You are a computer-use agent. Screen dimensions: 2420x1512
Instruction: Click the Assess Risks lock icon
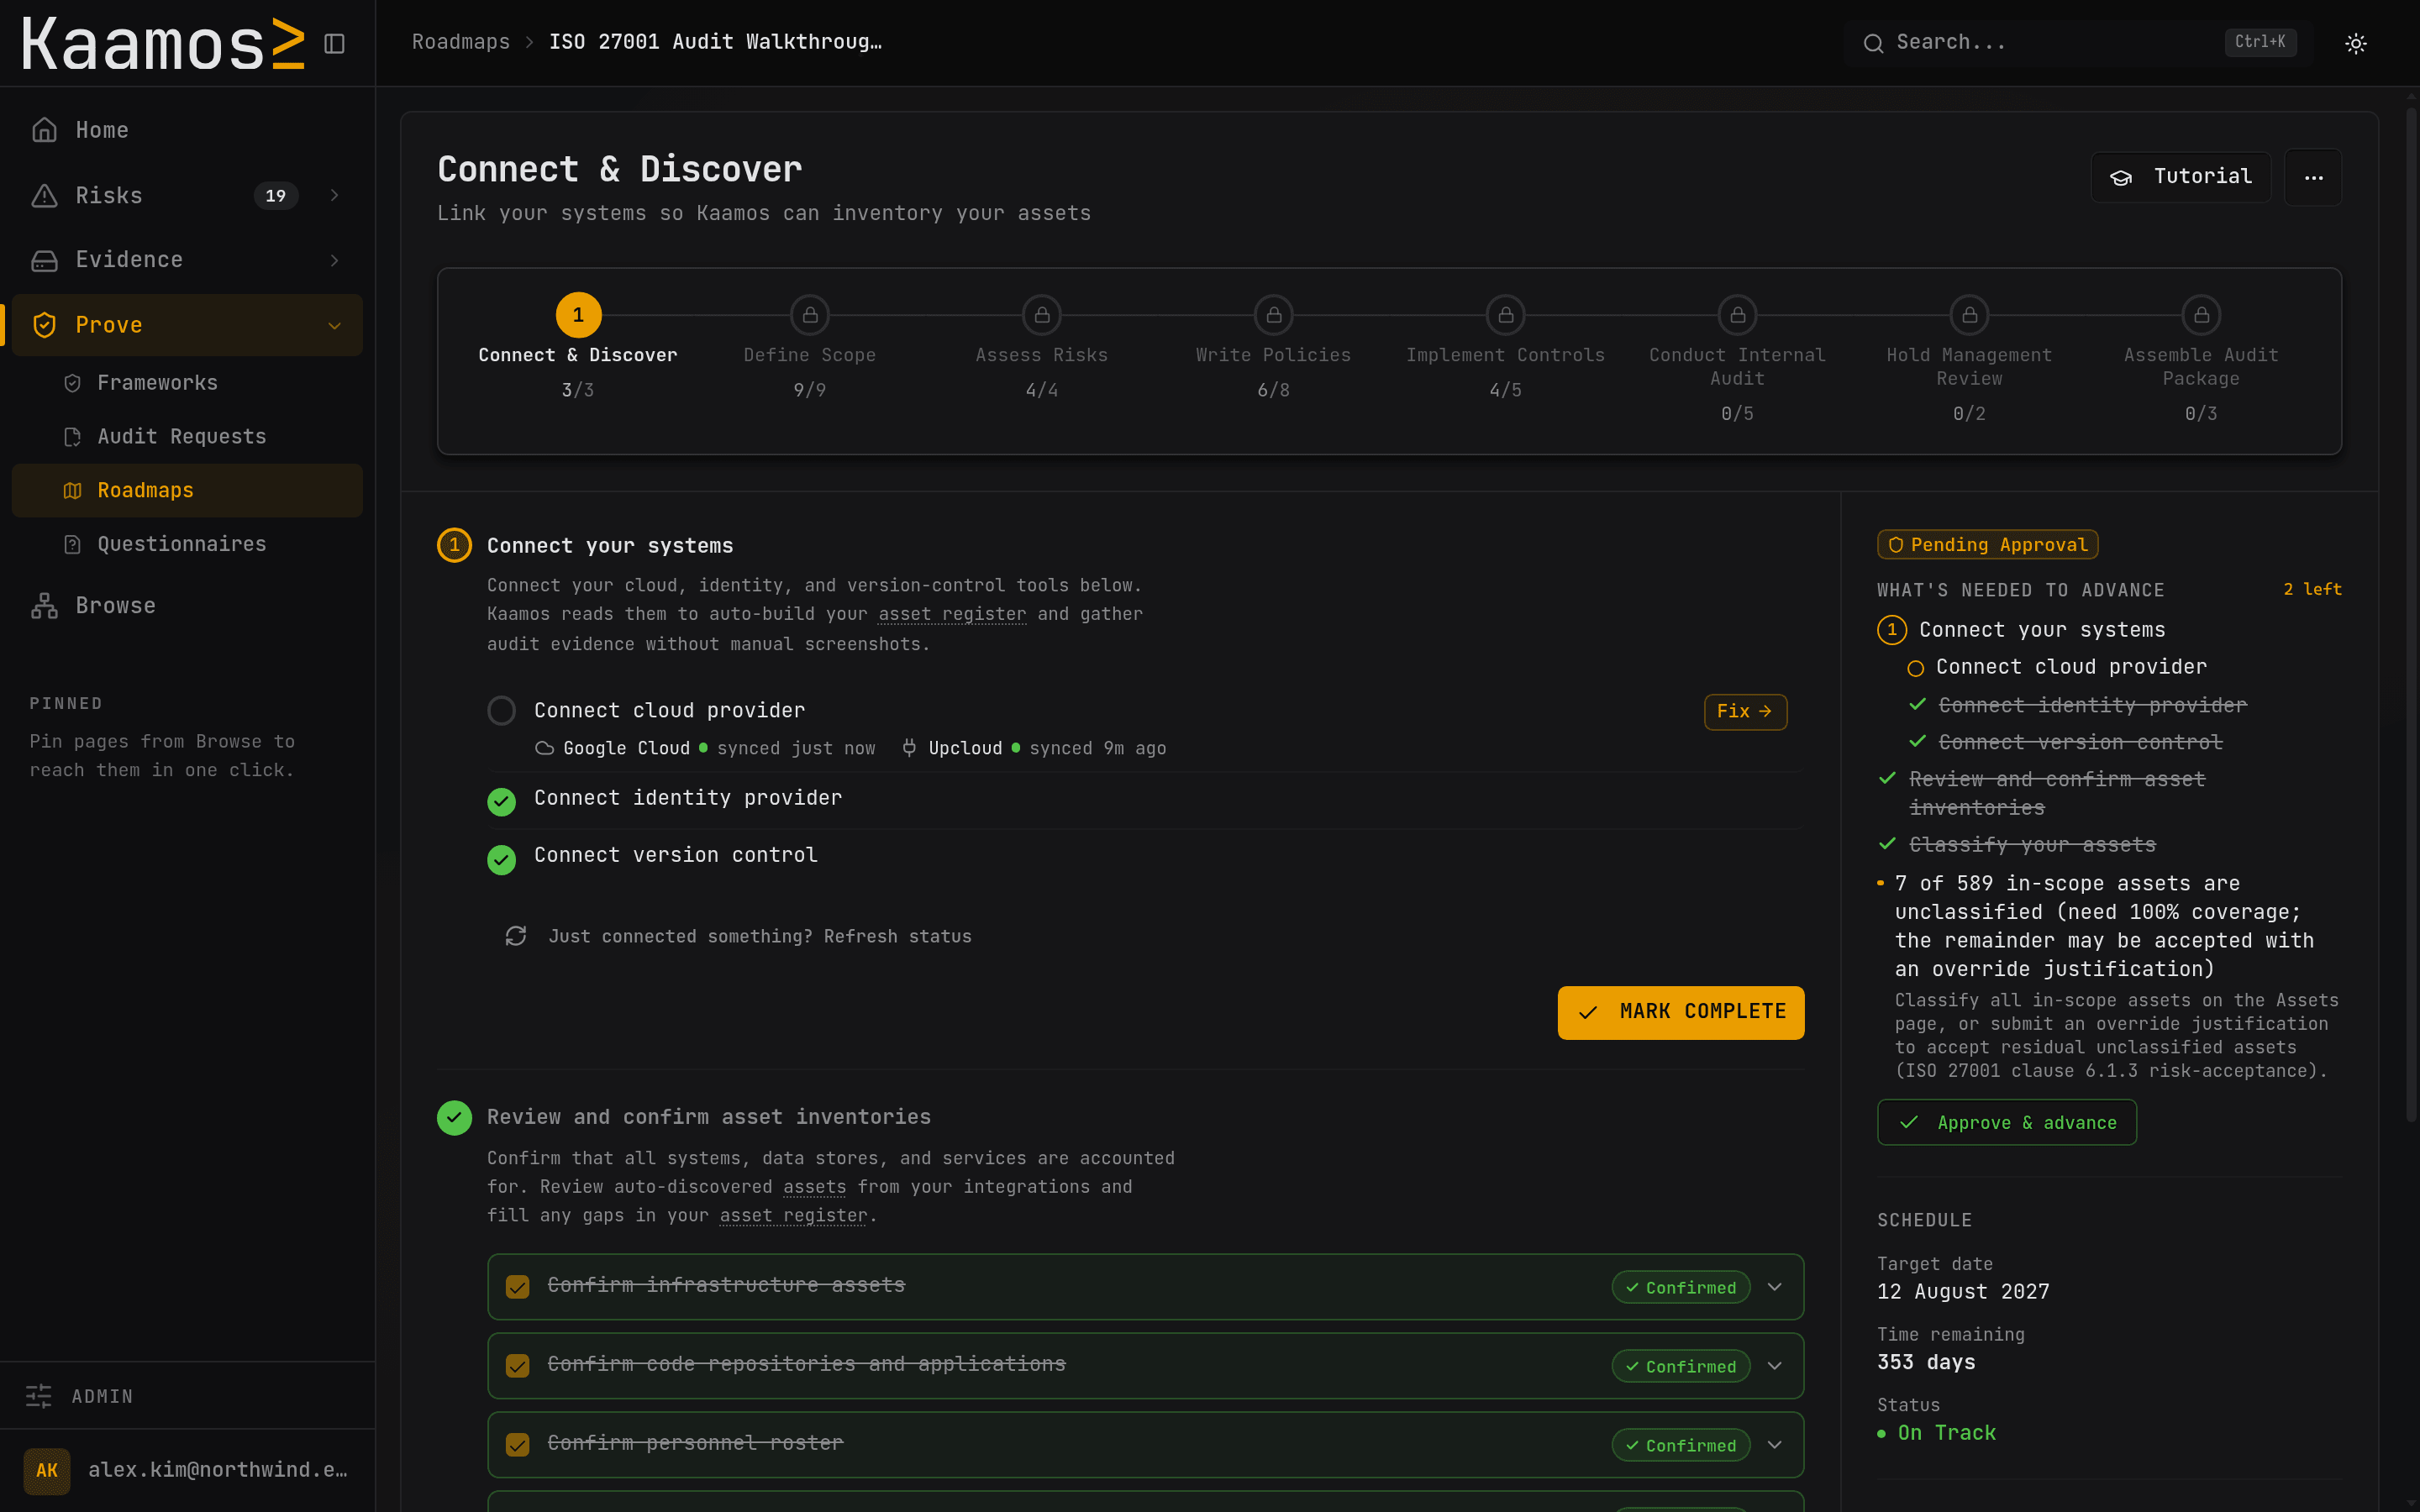(1042, 315)
